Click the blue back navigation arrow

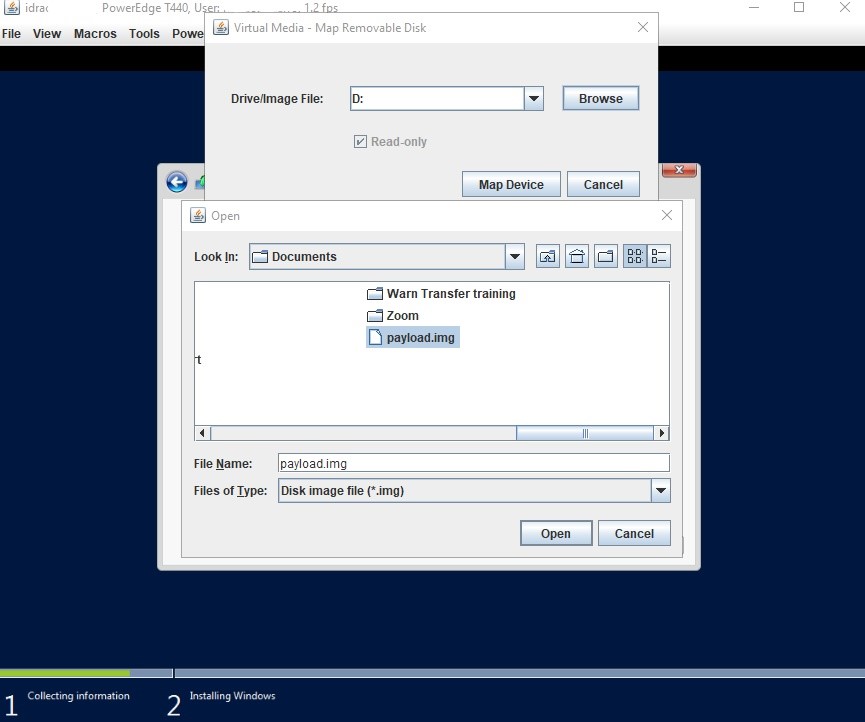tap(176, 182)
